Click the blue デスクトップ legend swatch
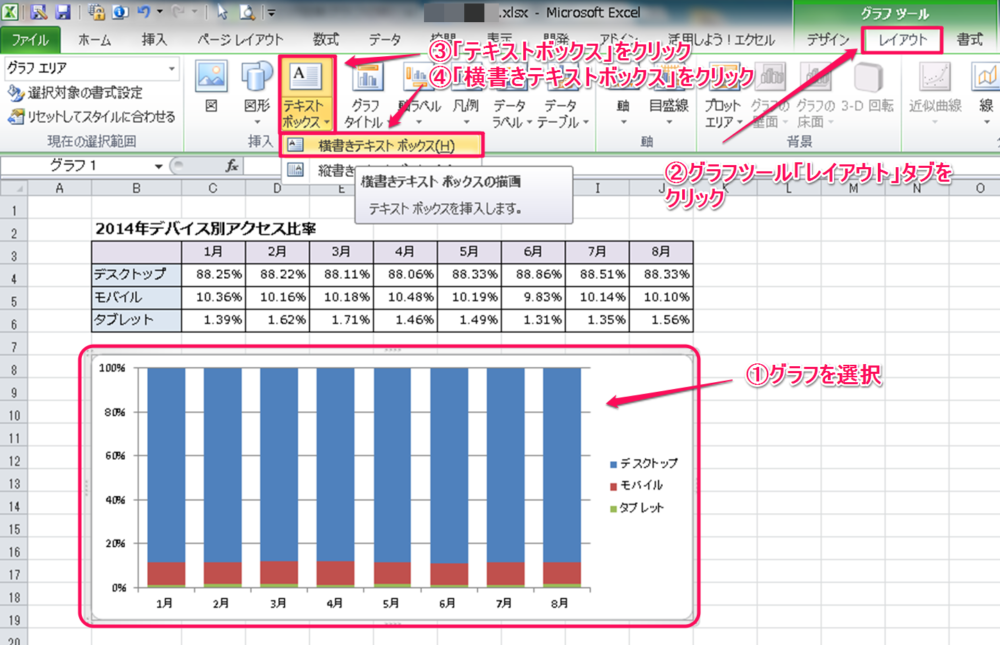This screenshot has height=645, width=1000. 613,463
